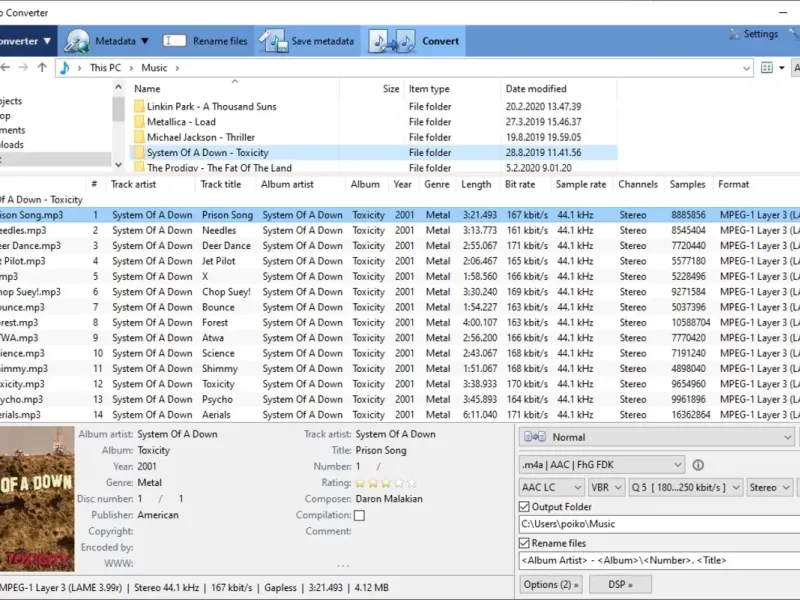The image size is (800, 600).
Task: Go forward in folder navigation
Action: pos(23,67)
